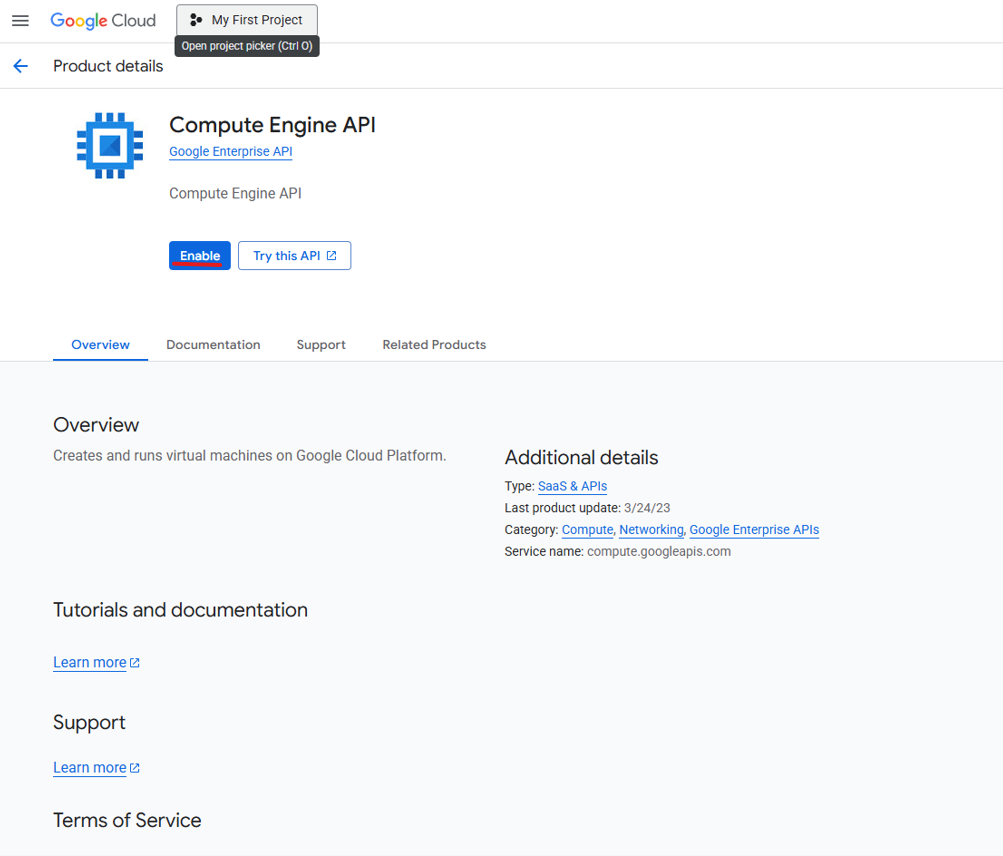Click the Product details header text
Viewport: 1003px width, 856px height.
[108, 66]
